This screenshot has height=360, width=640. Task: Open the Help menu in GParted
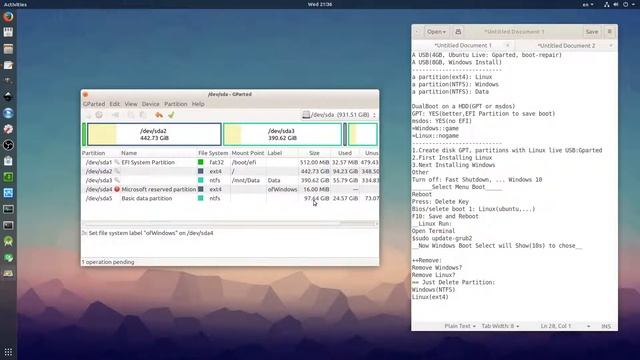[198, 104]
